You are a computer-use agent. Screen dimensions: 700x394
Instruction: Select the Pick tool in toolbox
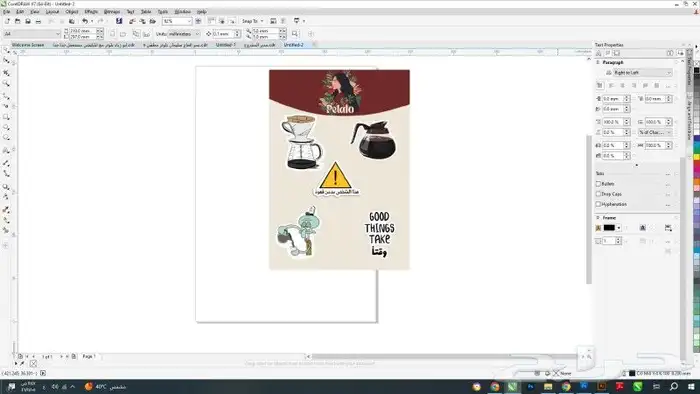tap(6, 50)
